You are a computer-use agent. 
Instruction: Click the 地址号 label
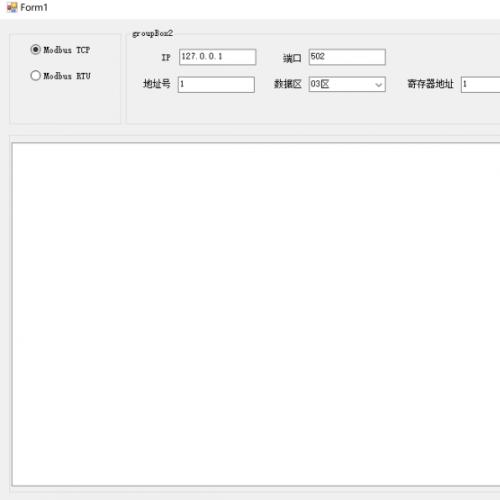(157, 84)
